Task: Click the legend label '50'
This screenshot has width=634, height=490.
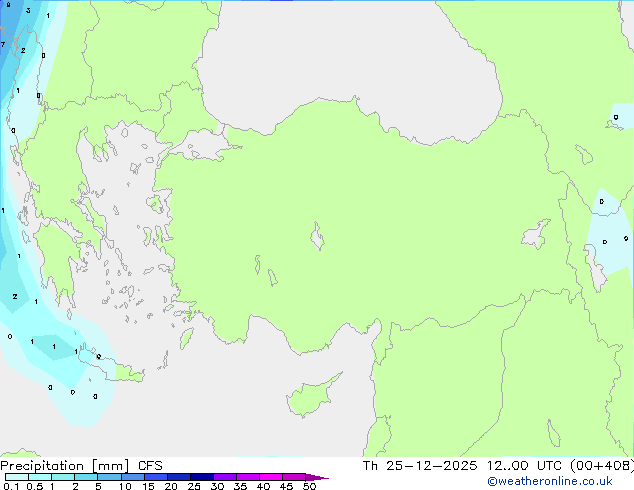Action: (x=309, y=486)
